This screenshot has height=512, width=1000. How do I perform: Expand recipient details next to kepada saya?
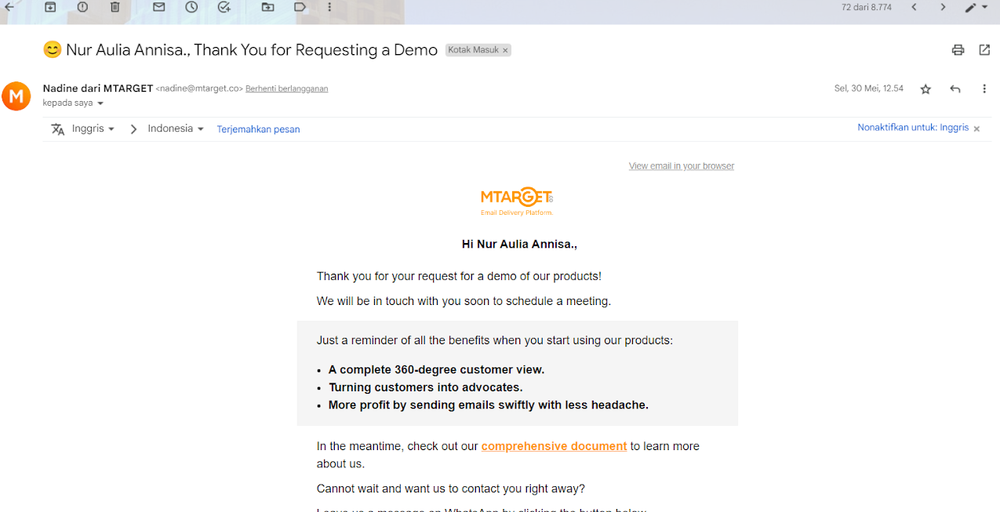tap(100, 103)
